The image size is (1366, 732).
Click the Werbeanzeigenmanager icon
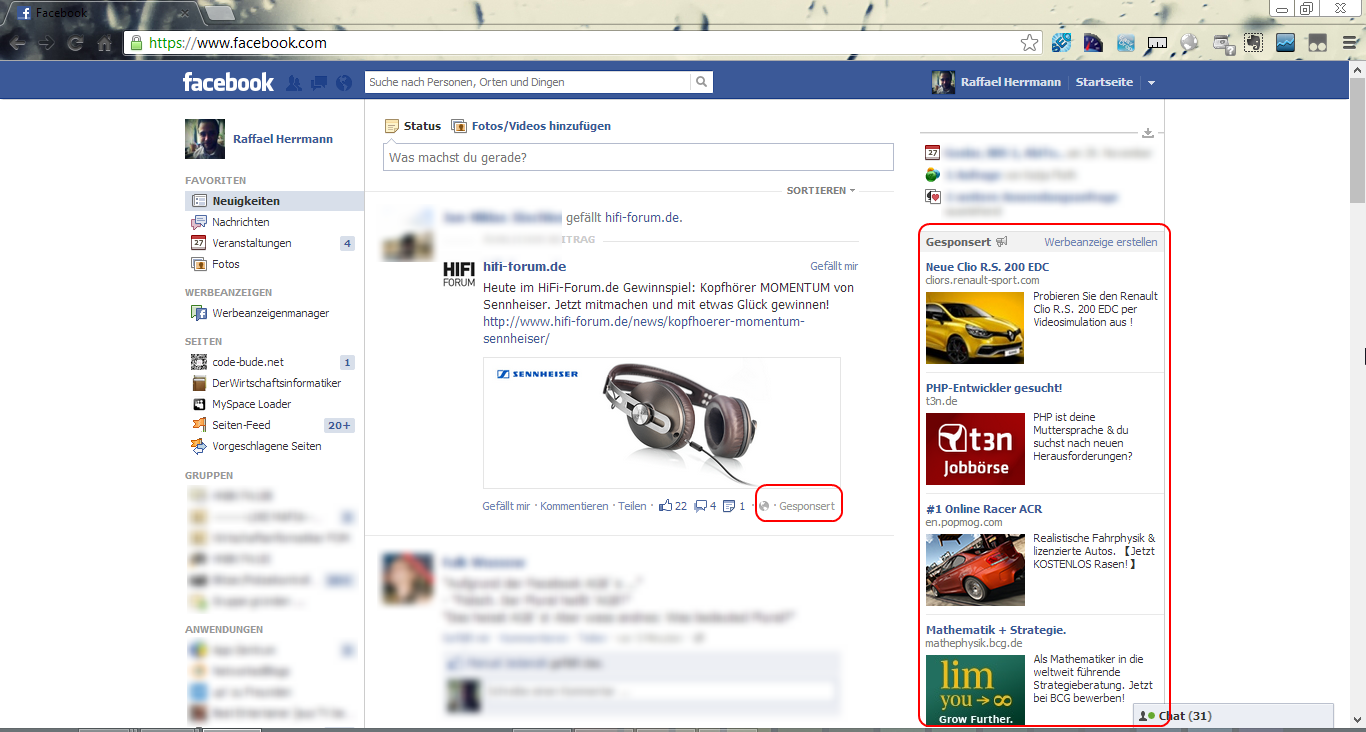[198, 313]
